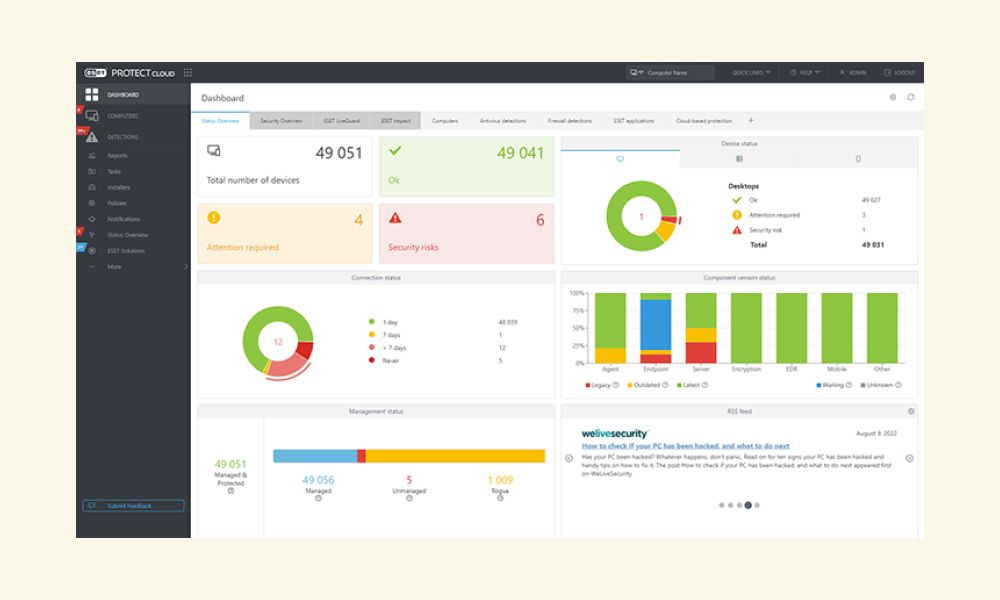Click info icon under Managed & Protected

click(231, 491)
